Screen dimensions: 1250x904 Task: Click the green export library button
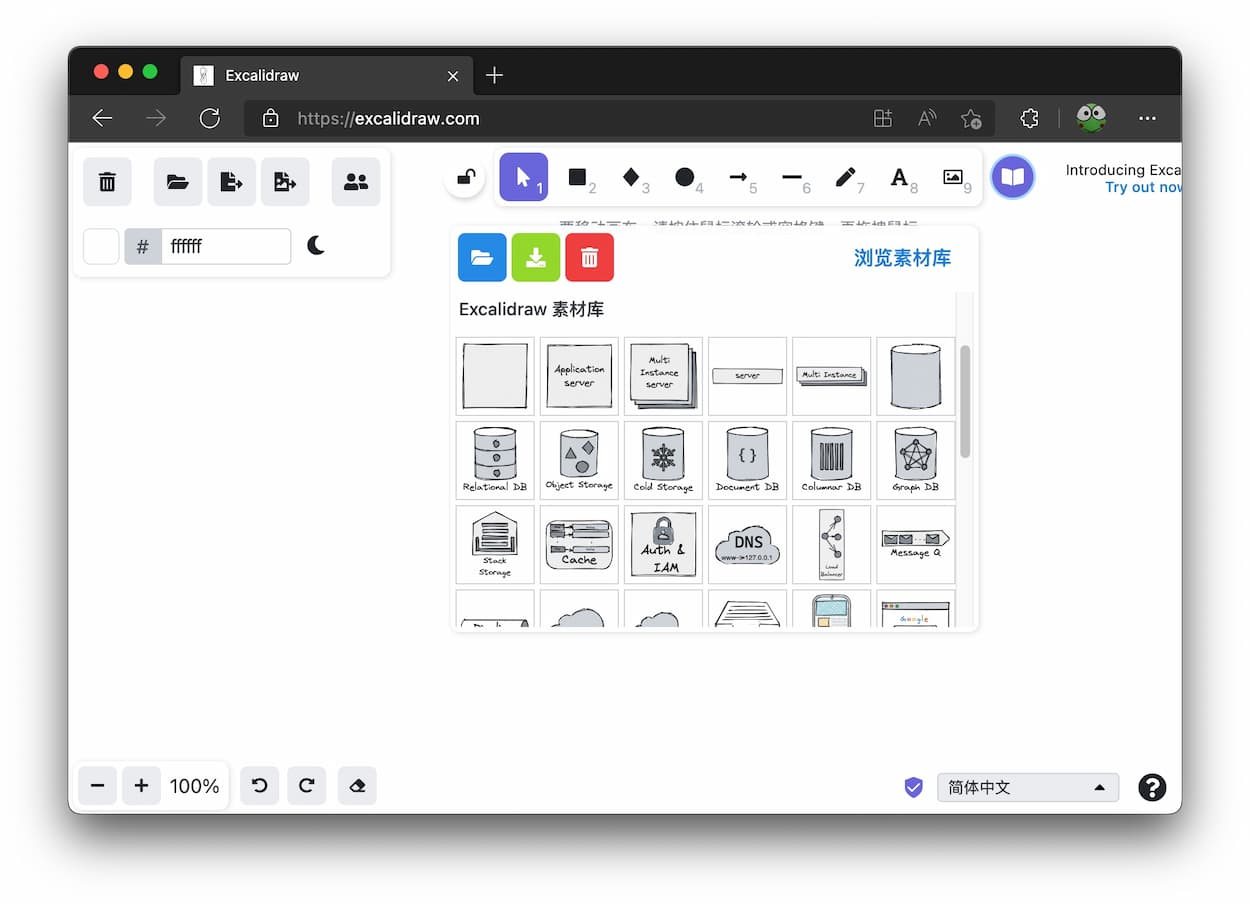point(535,258)
